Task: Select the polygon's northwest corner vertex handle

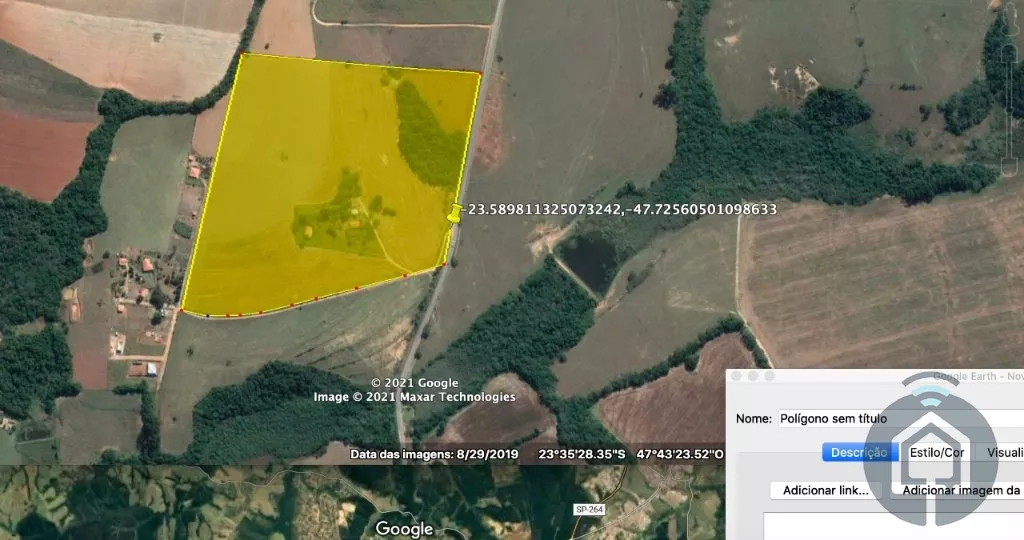Action: (241, 54)
